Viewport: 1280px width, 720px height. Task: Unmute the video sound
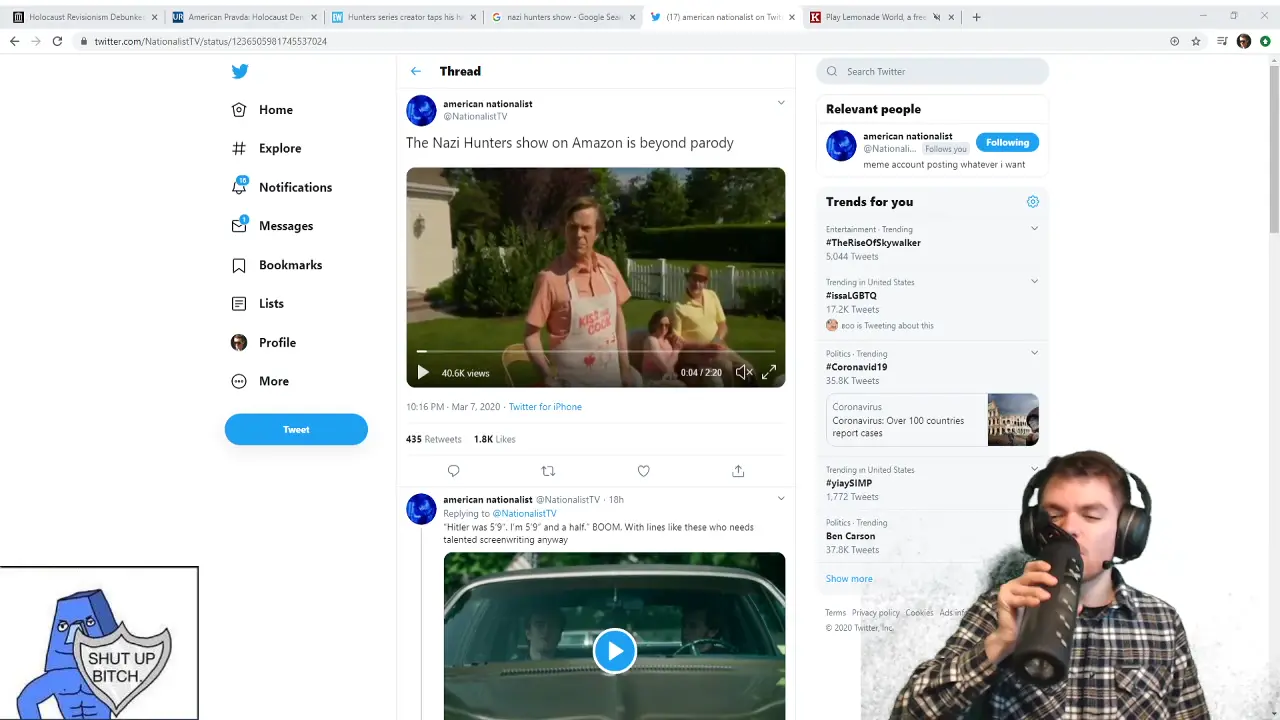click(743, 372)
